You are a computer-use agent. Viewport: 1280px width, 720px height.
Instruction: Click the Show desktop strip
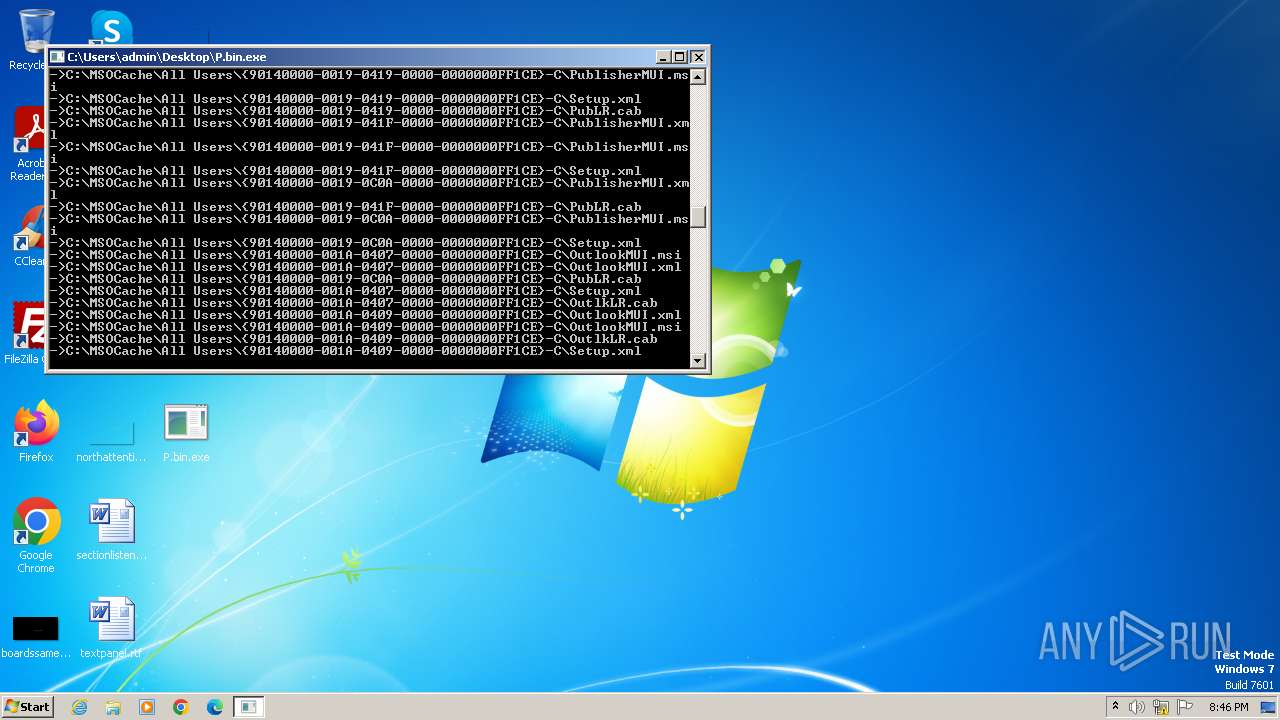click(x=1268, y=707)
